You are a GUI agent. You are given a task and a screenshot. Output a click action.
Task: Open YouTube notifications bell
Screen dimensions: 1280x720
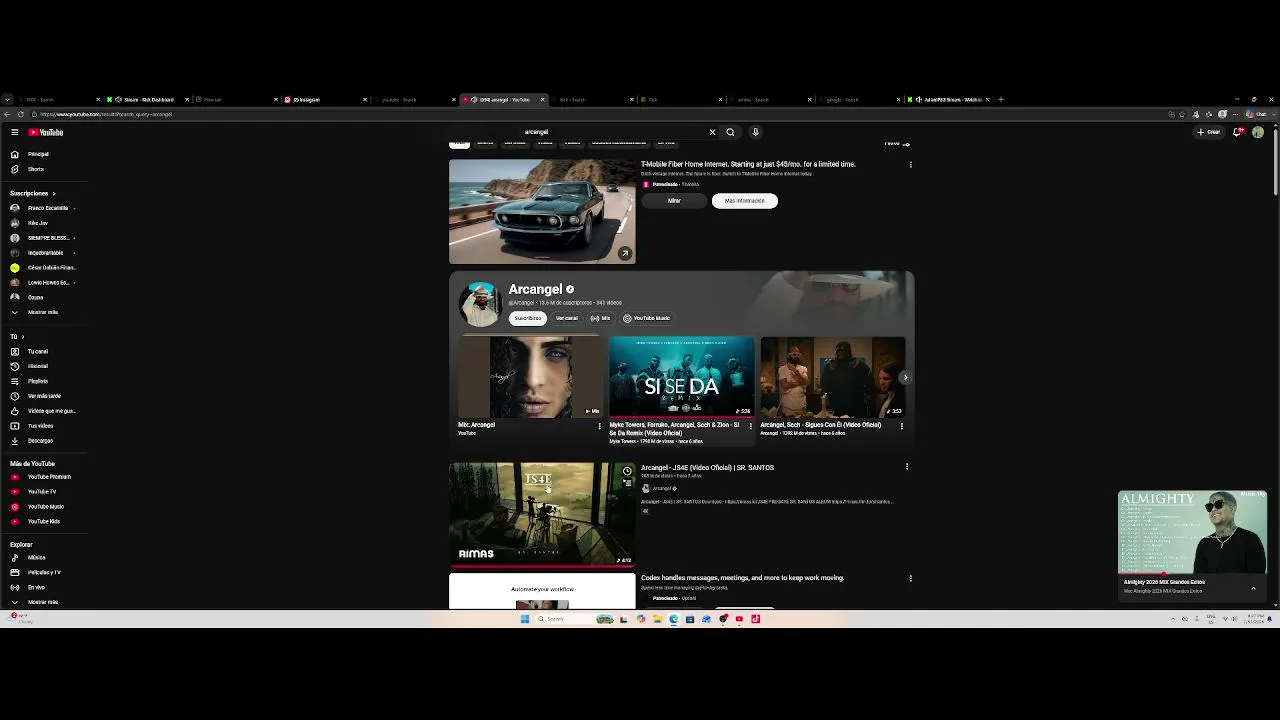[x=1237, y=132]
